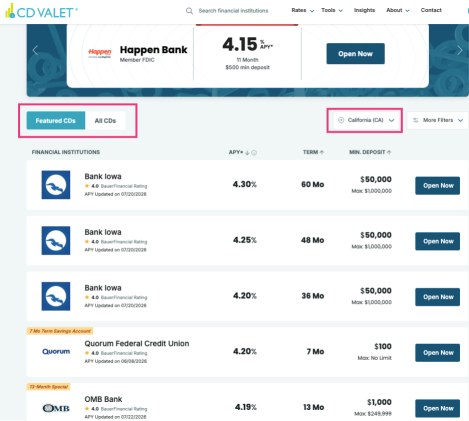Viewport: 469px width, 421px height.
Task: Open the Contact page
Action: click(431, 10)
